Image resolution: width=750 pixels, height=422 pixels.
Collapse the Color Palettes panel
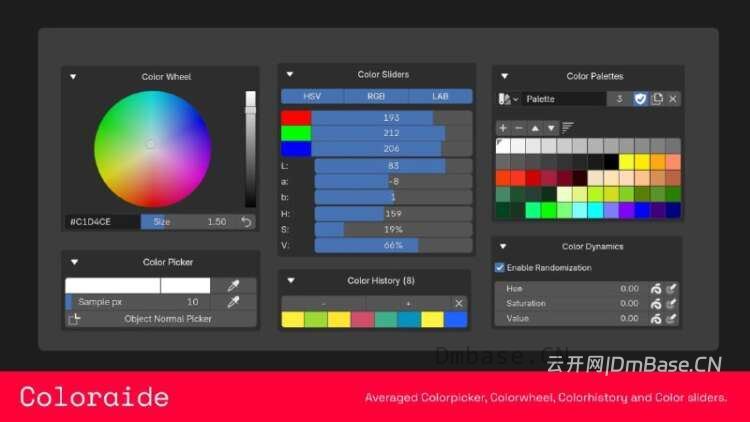(505, 76)
